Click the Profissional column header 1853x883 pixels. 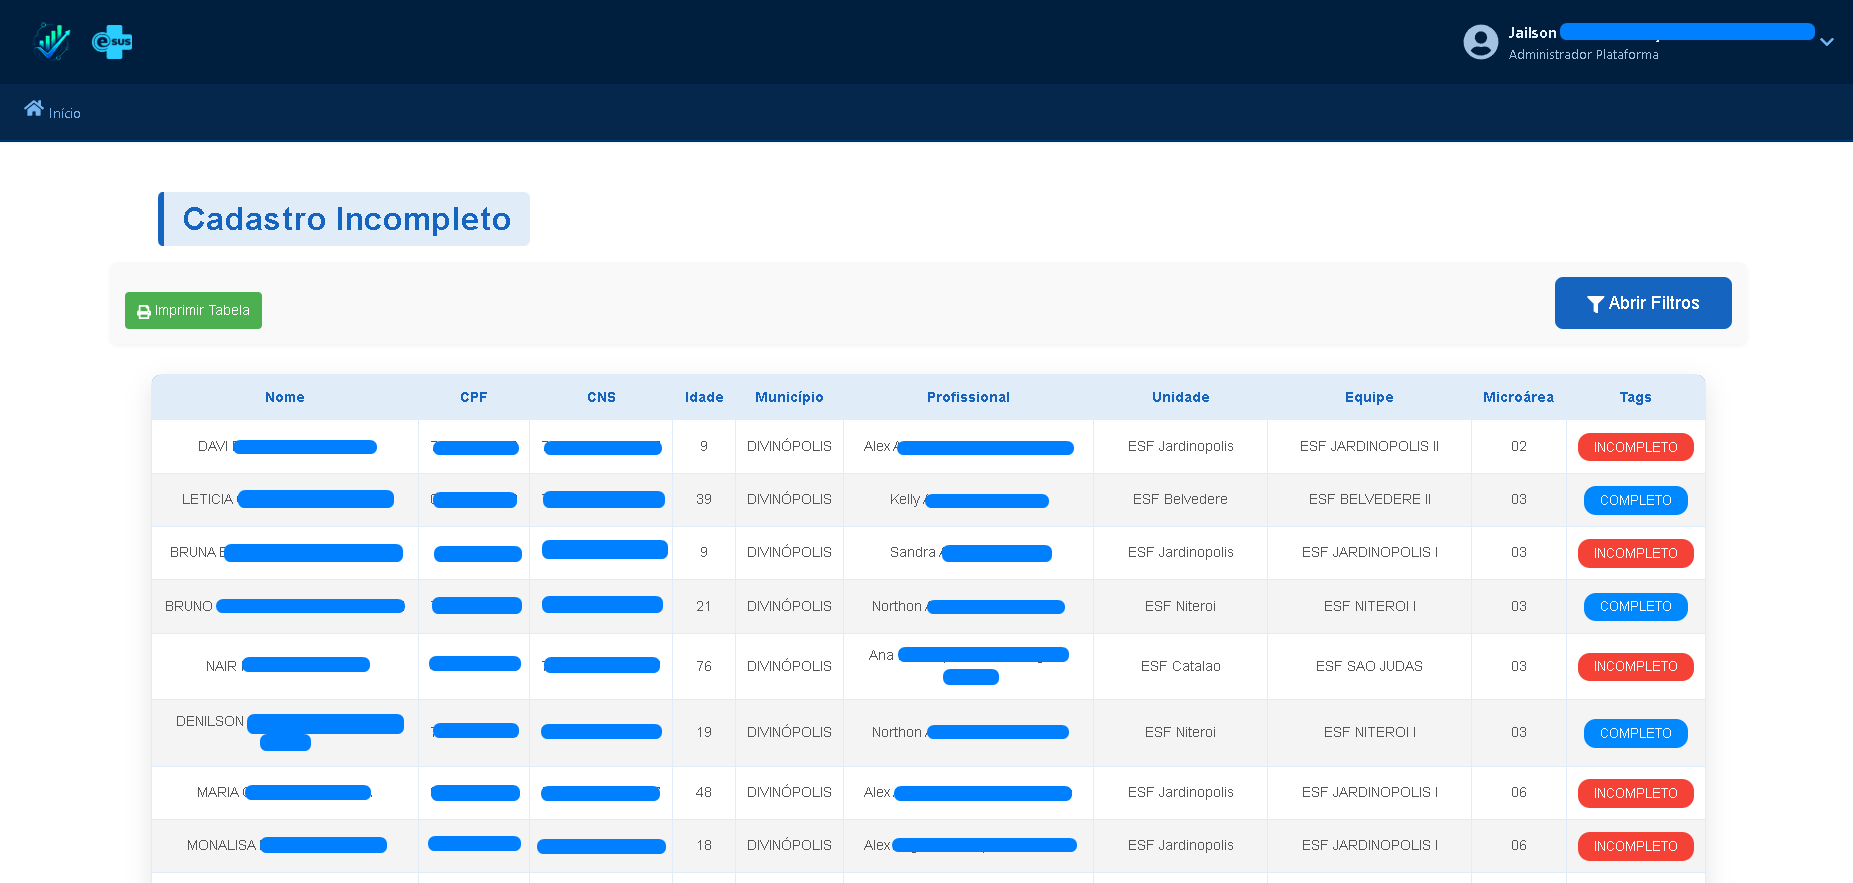pos(968,397)
